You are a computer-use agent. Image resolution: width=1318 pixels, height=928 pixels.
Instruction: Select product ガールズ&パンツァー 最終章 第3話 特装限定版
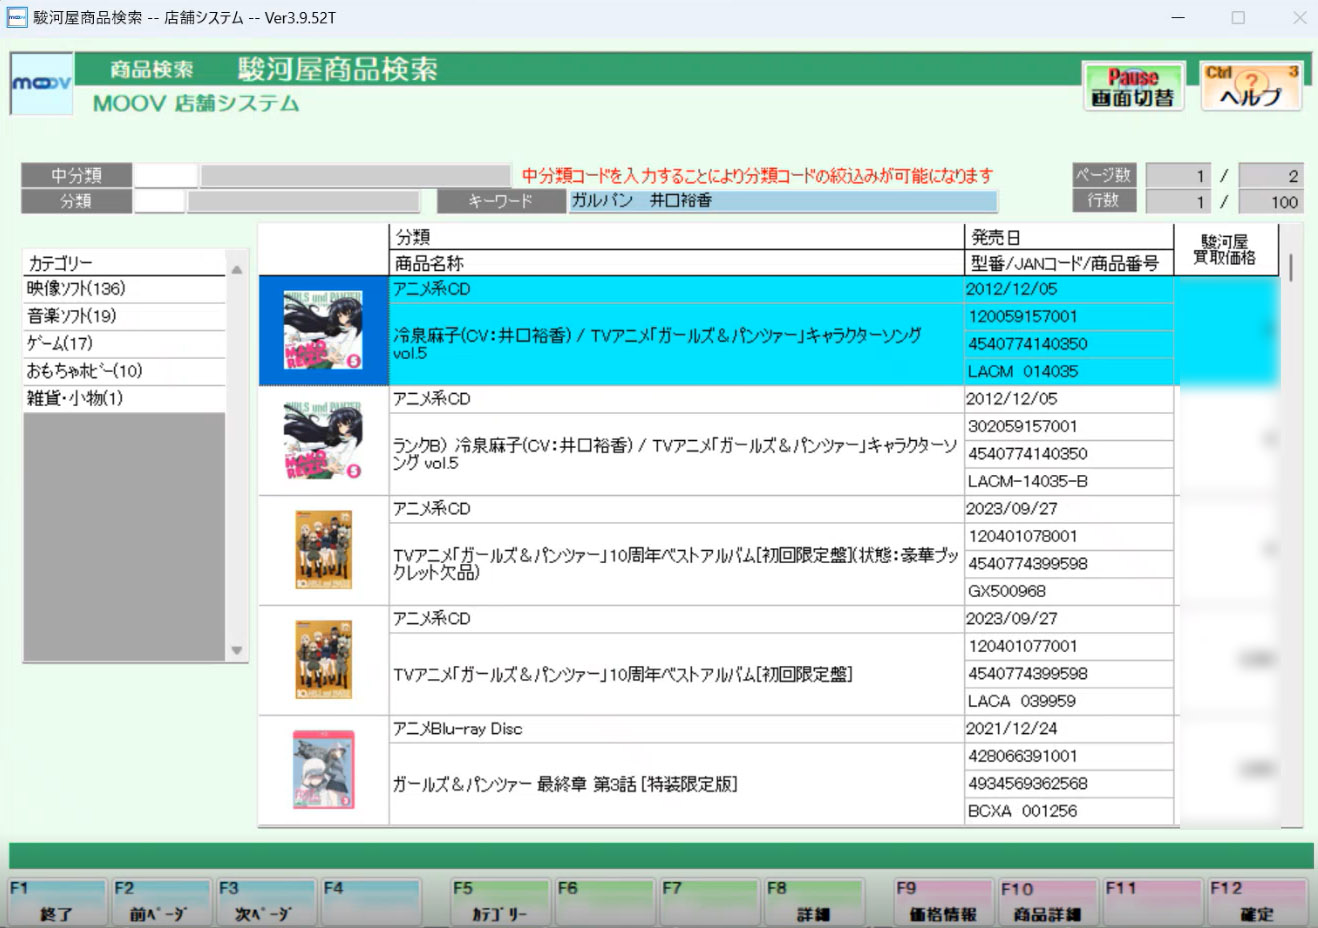pos(676,784)
